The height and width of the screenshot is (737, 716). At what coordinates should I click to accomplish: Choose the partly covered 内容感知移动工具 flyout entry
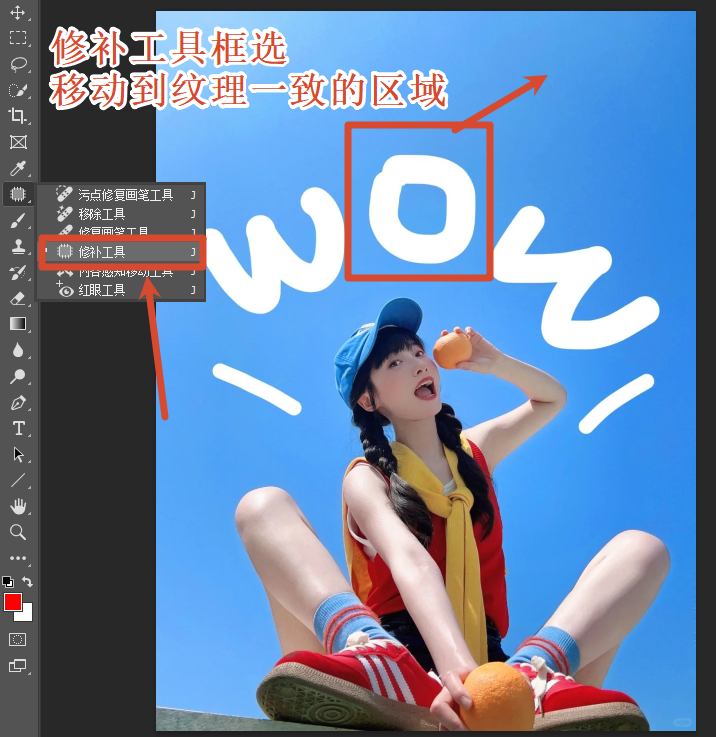pos(121,274)
